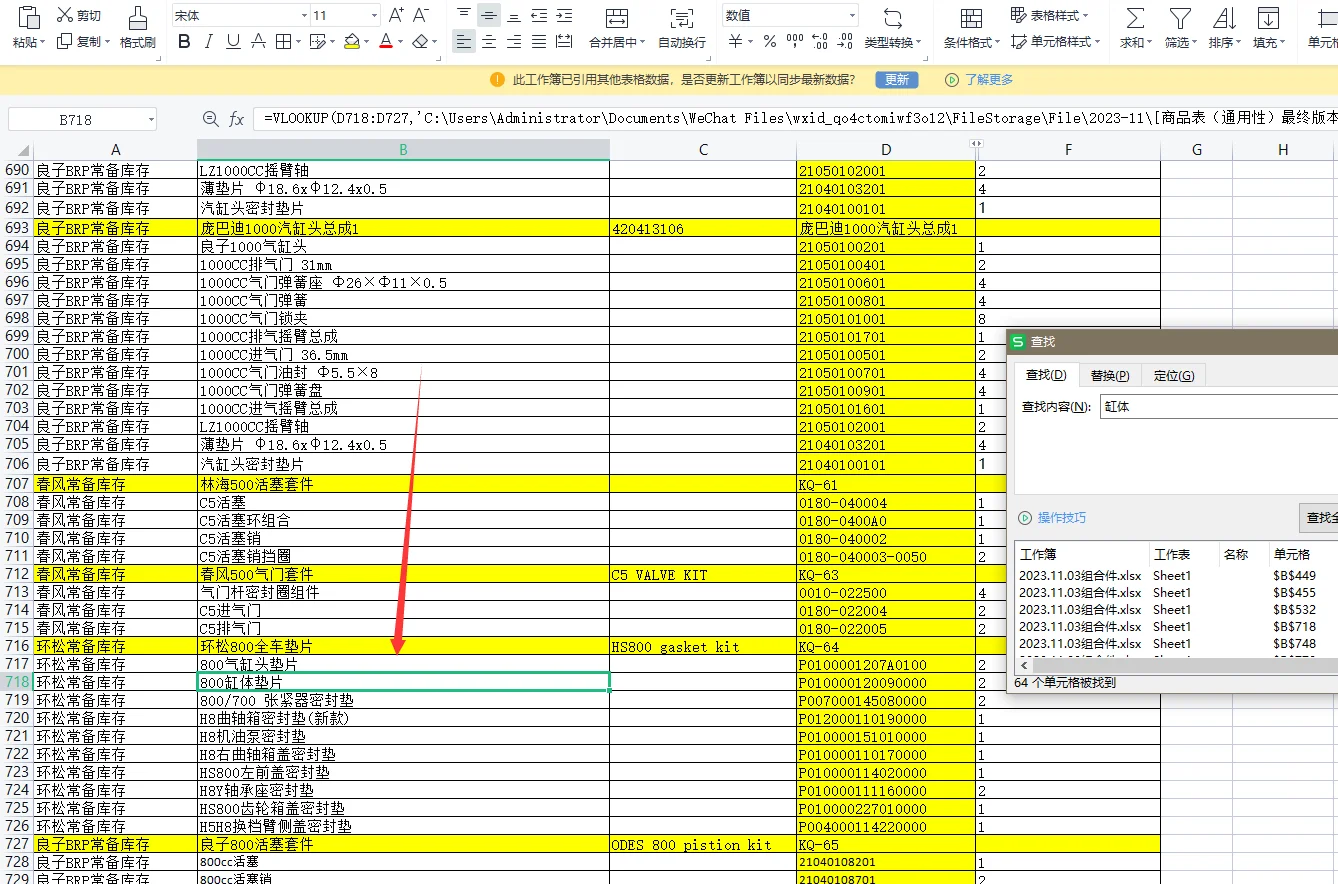Click the zoom magnifier beside the formula bar
Viewport: 1338px width, 884px height.
click(x=210, y=119)
